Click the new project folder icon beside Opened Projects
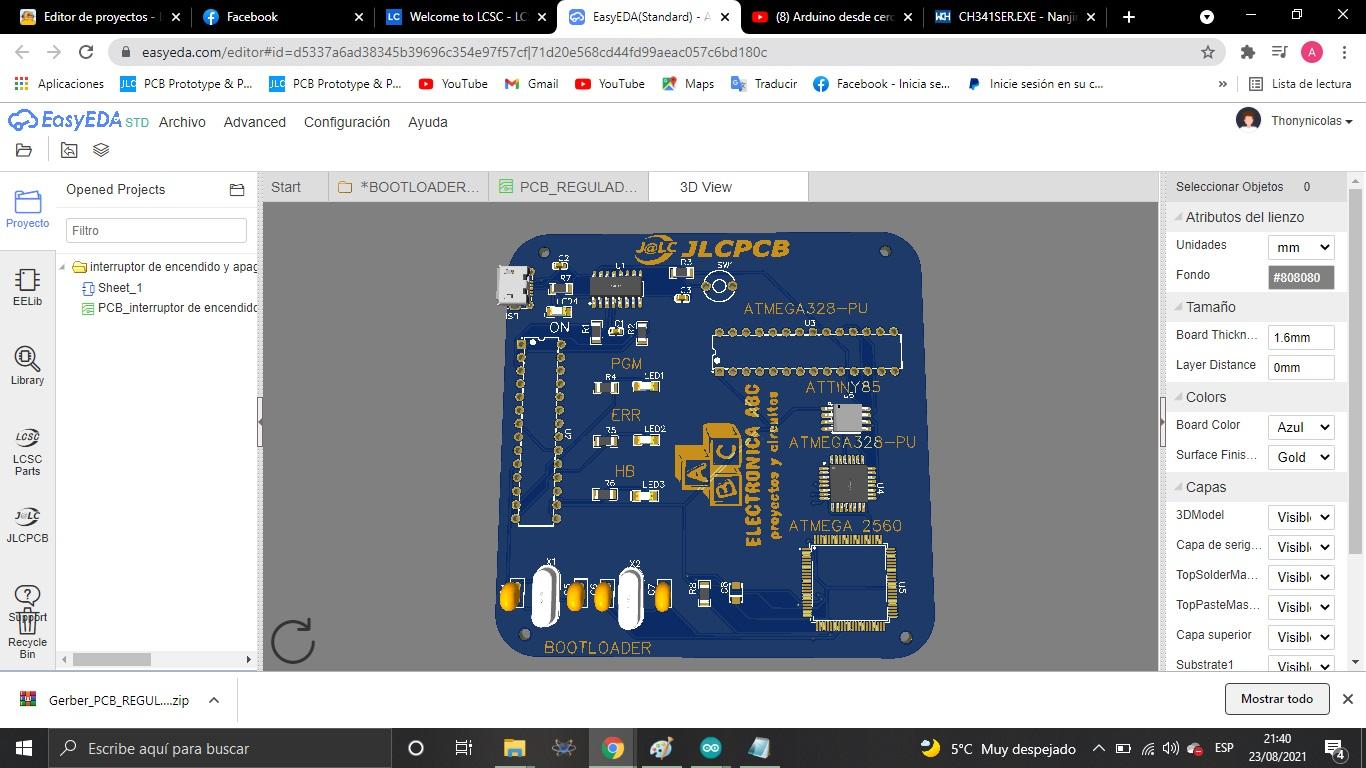This screenshot has width=1366, height=768. (237, 189)
